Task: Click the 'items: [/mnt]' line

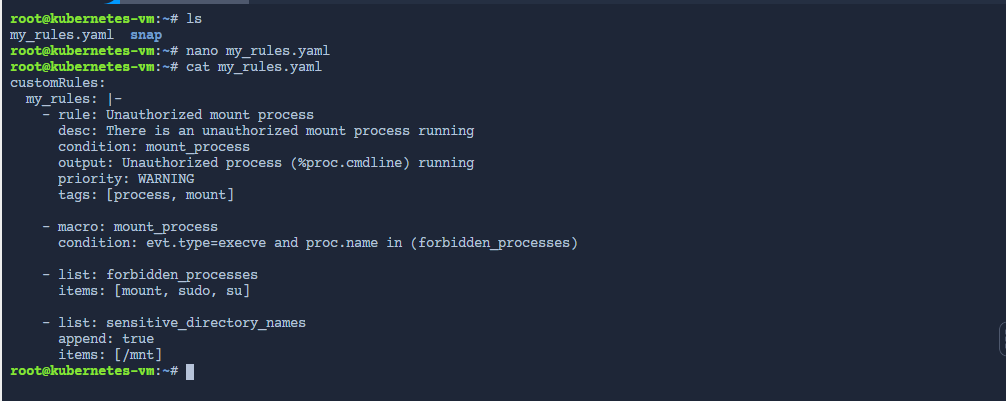Action: click(x=110, y=355)
